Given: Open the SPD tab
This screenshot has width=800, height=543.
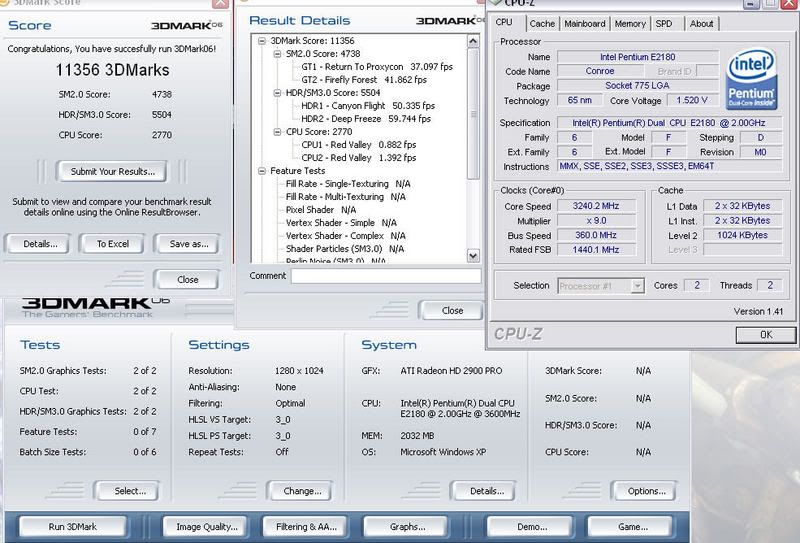Looking at the screenshot, I should [666, 23].
